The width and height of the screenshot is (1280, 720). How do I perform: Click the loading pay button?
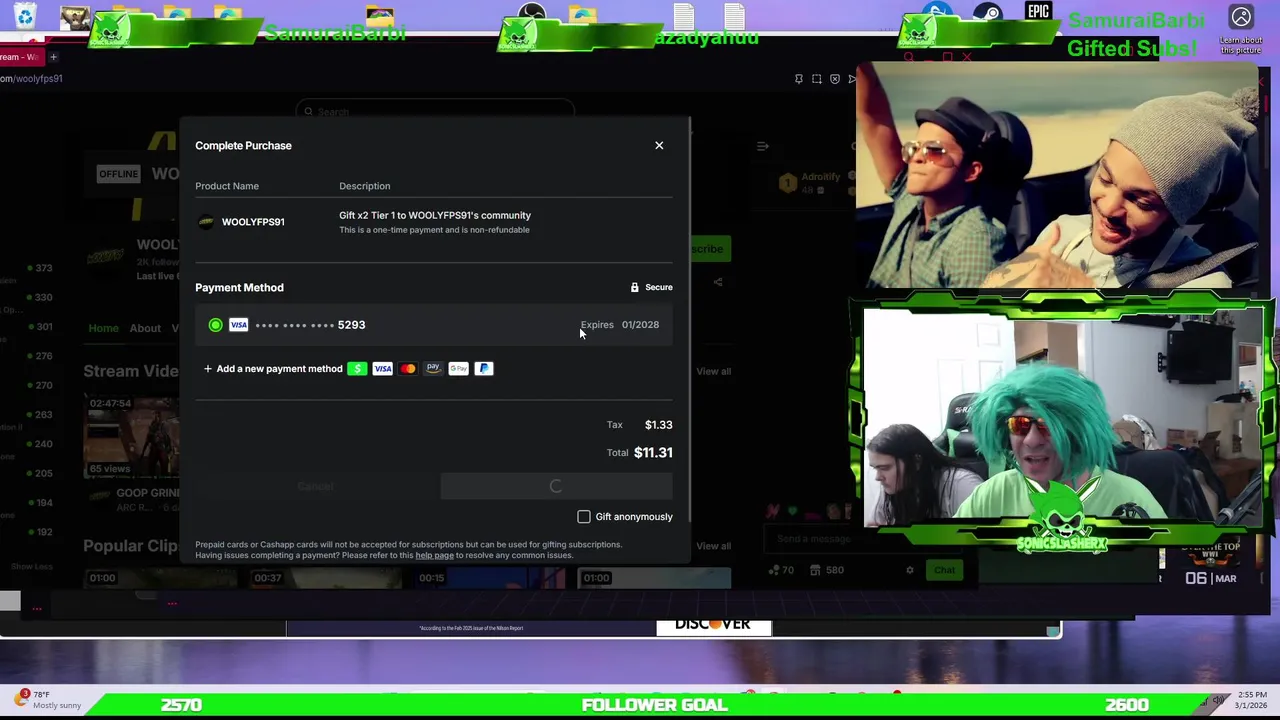click(x=556, y=487)
